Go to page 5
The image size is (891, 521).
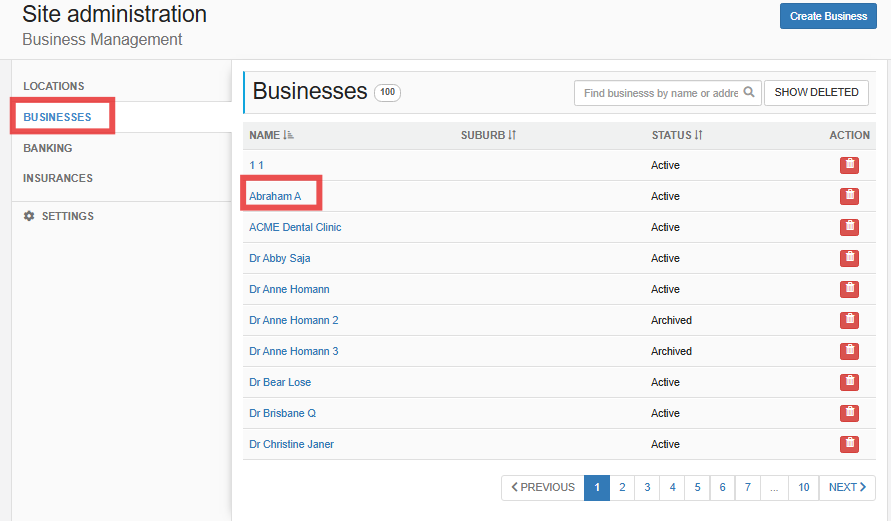pyautogui.click(x=697, y=487)
